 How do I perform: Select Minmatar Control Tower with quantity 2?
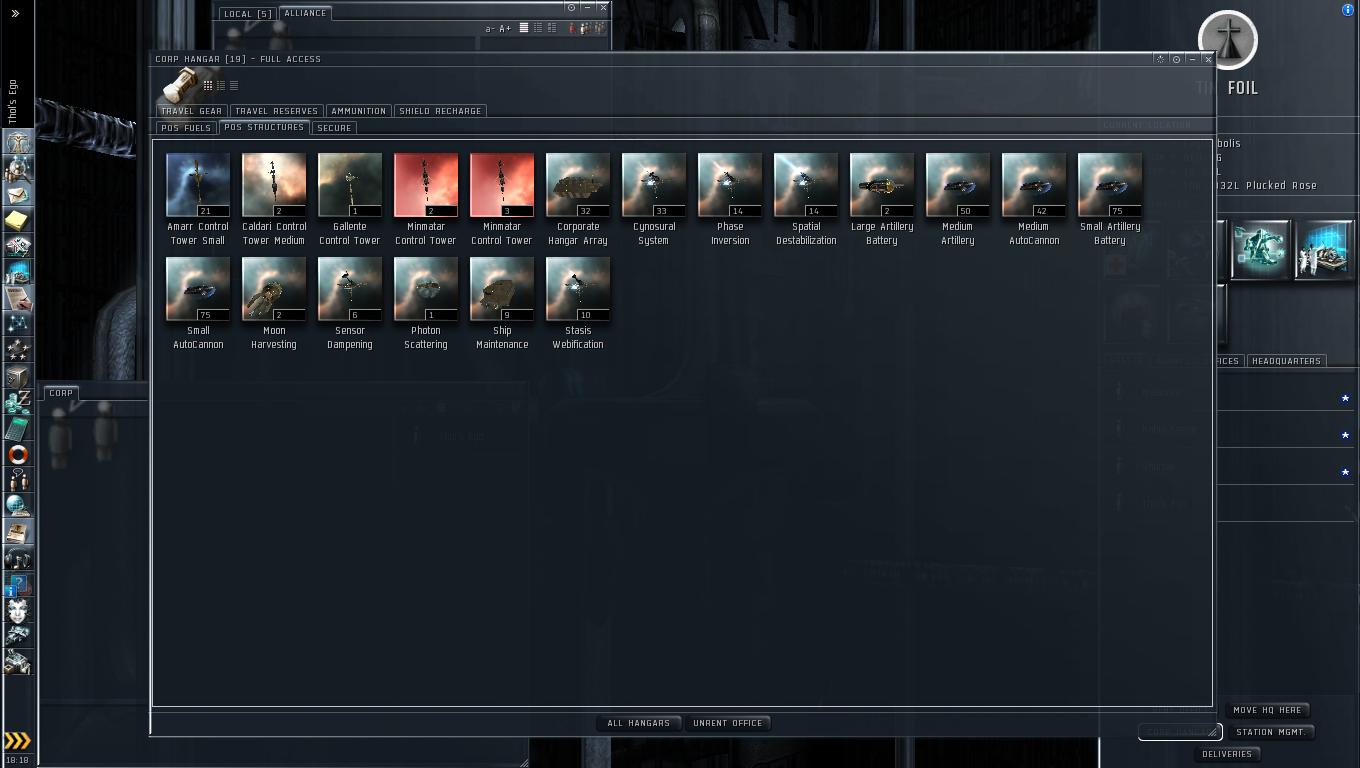coord(426,199)
